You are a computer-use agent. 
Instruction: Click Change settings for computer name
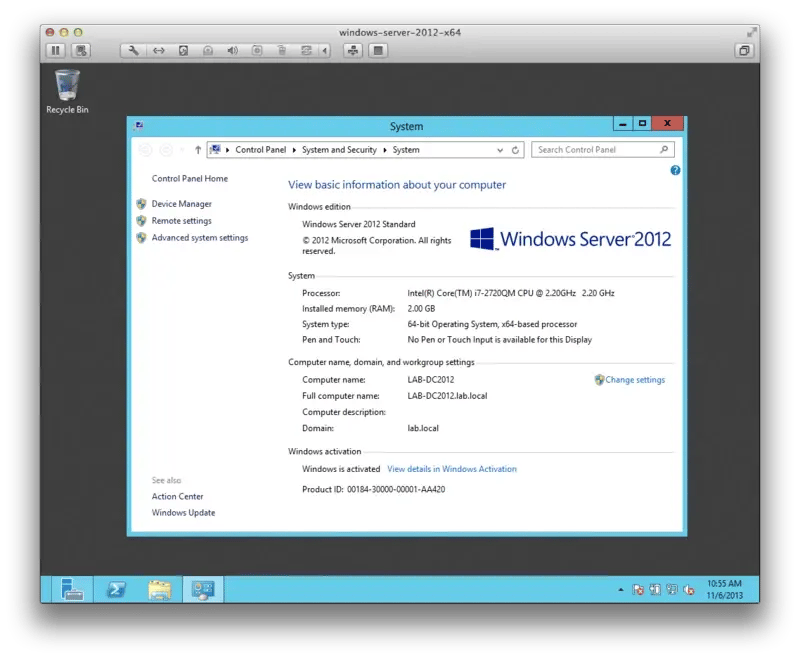(634, 380)
